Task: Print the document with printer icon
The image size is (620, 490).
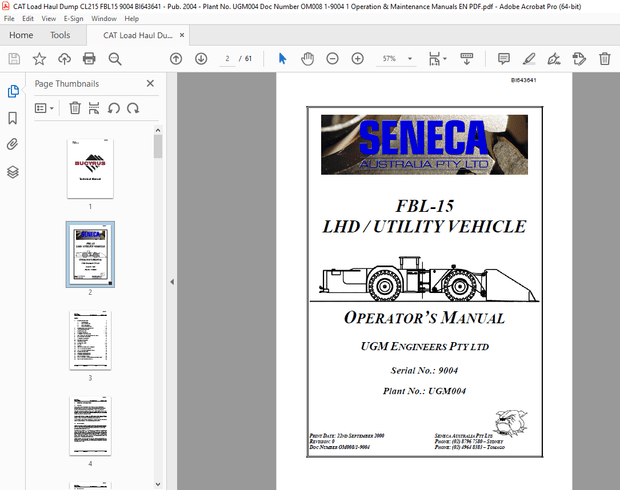Action: click(89, 59)
